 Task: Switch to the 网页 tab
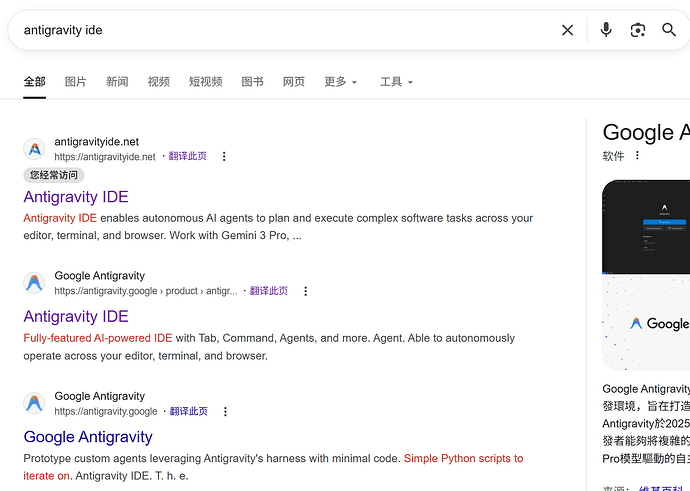pyautogui.click(x=294, y=82)
